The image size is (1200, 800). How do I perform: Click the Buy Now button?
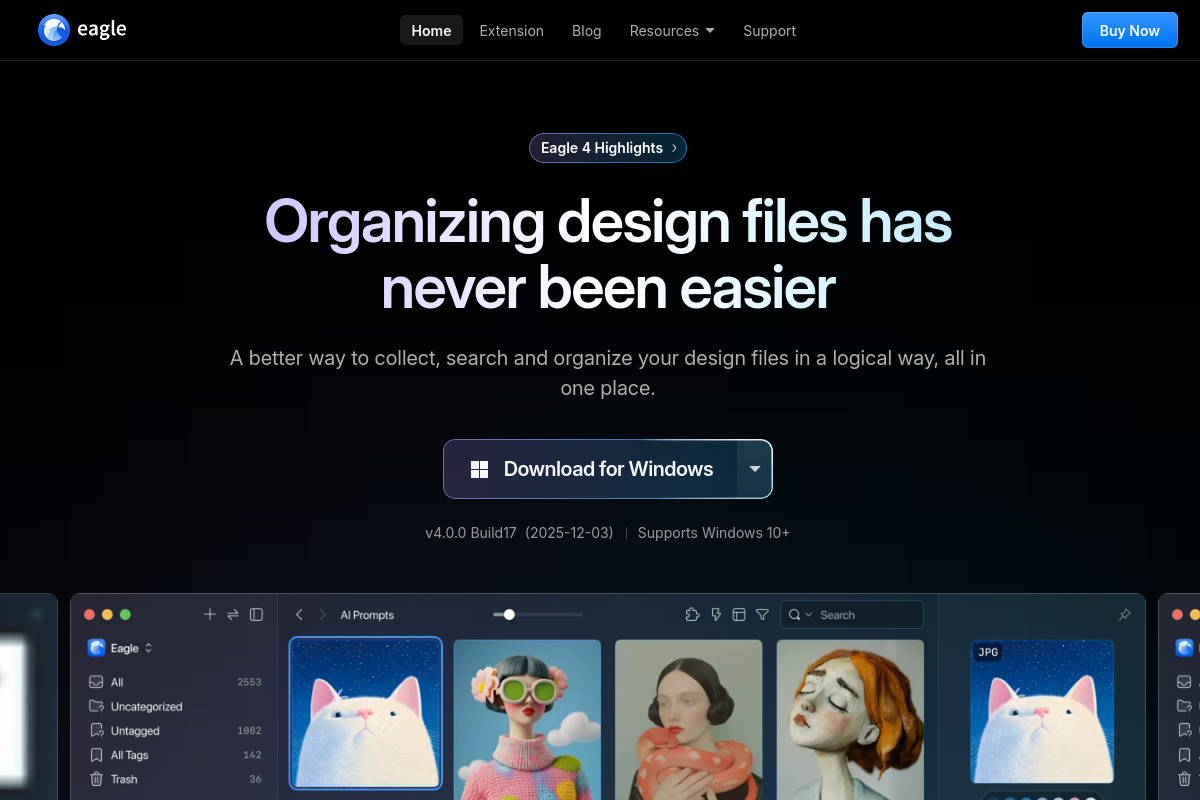[1129, 30]
